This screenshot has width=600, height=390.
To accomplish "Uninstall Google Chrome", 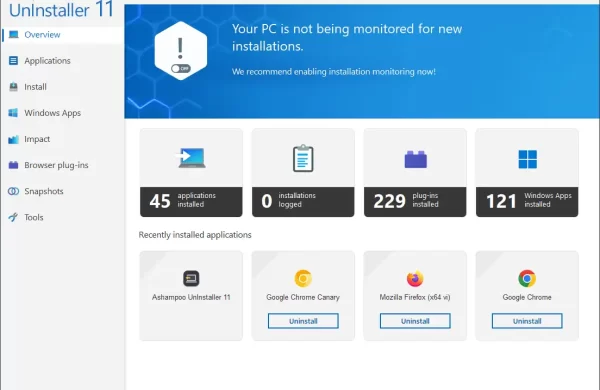I will 527,321.
